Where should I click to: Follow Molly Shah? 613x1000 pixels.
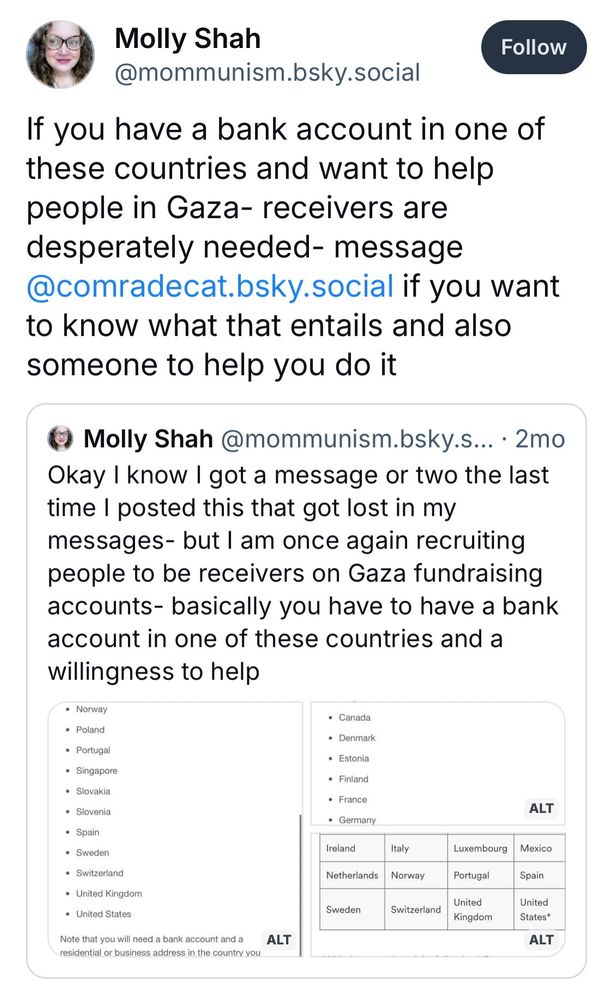(x=533, y=47)
